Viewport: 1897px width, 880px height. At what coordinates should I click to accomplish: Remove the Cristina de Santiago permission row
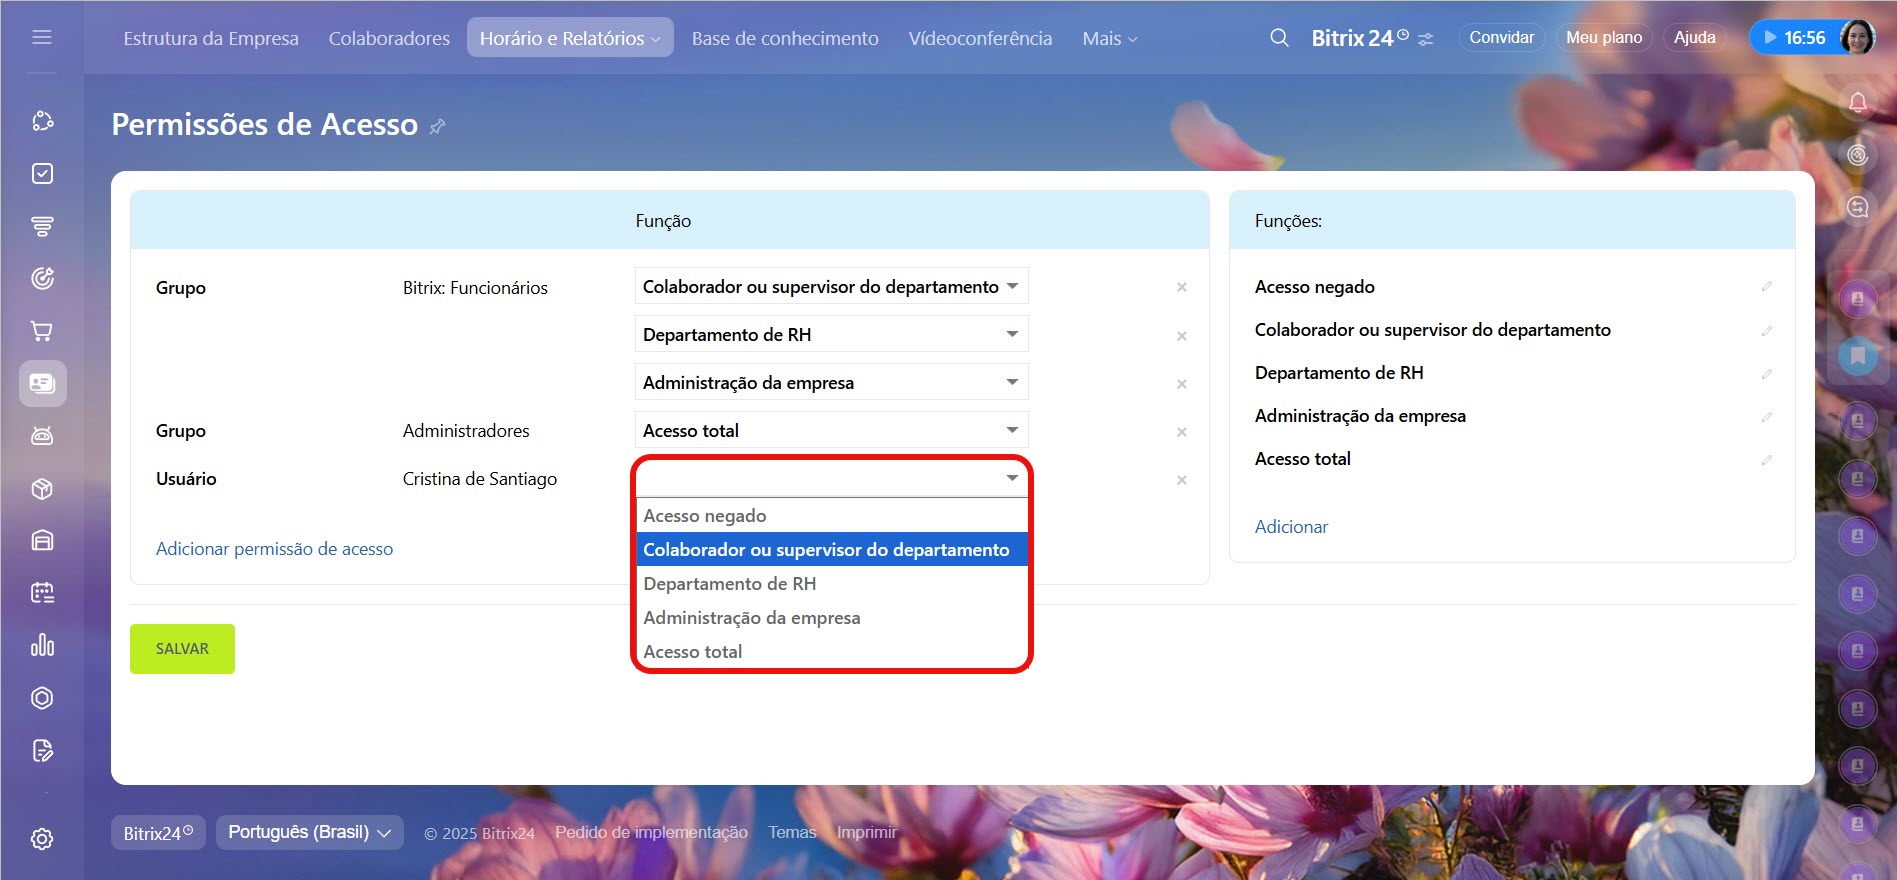(x=1181, y=480)
